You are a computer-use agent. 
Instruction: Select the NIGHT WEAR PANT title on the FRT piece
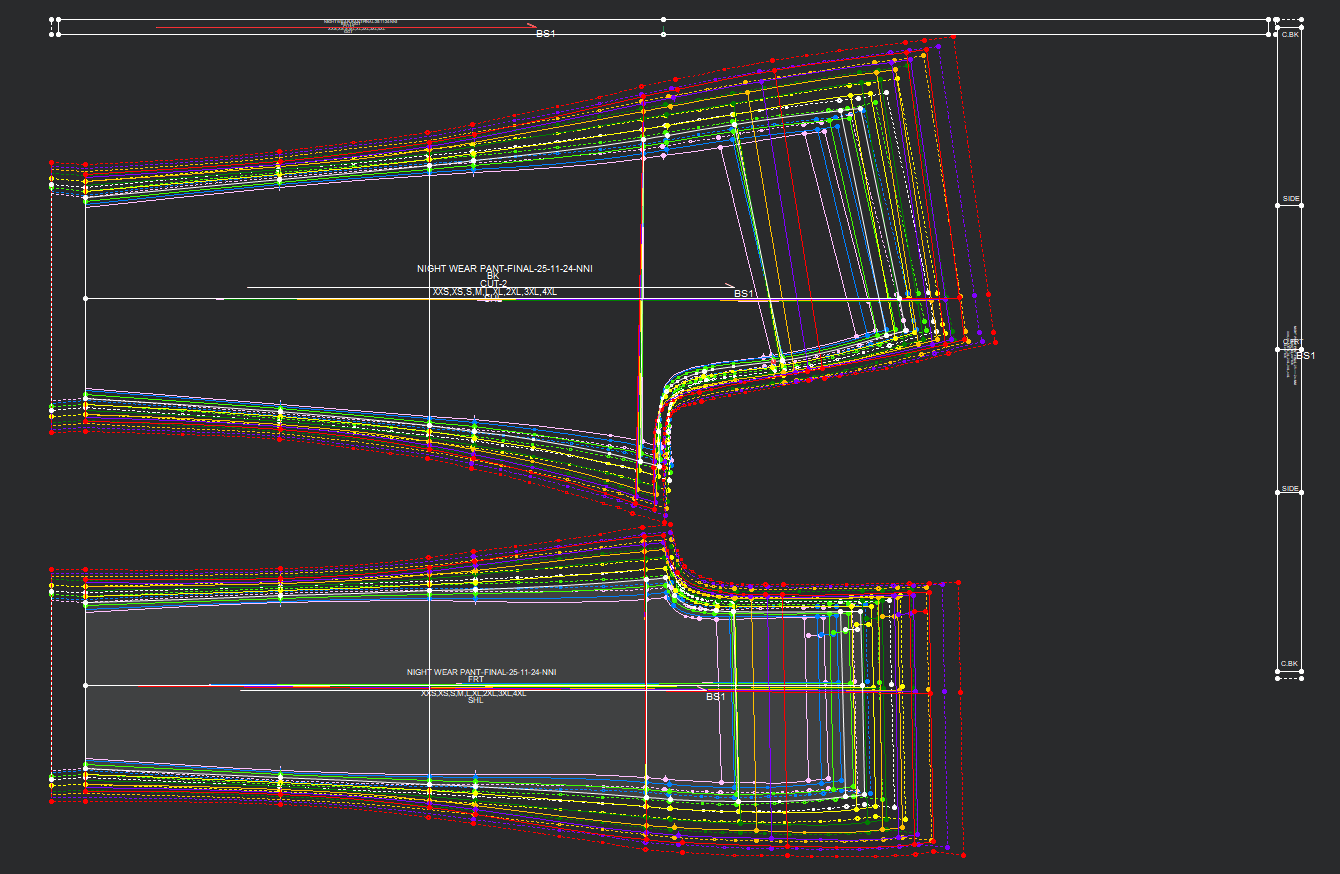tap(481, 672)
